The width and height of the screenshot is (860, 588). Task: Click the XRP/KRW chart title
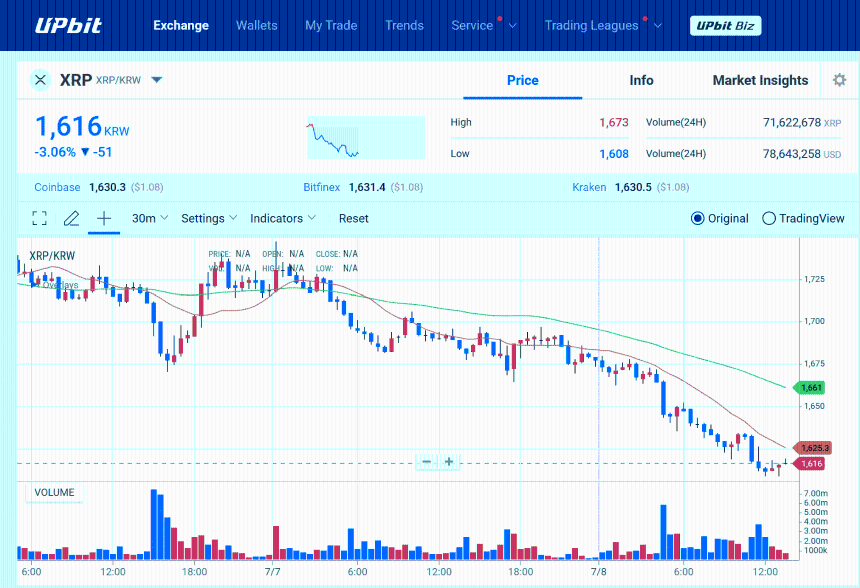(52, 256)
